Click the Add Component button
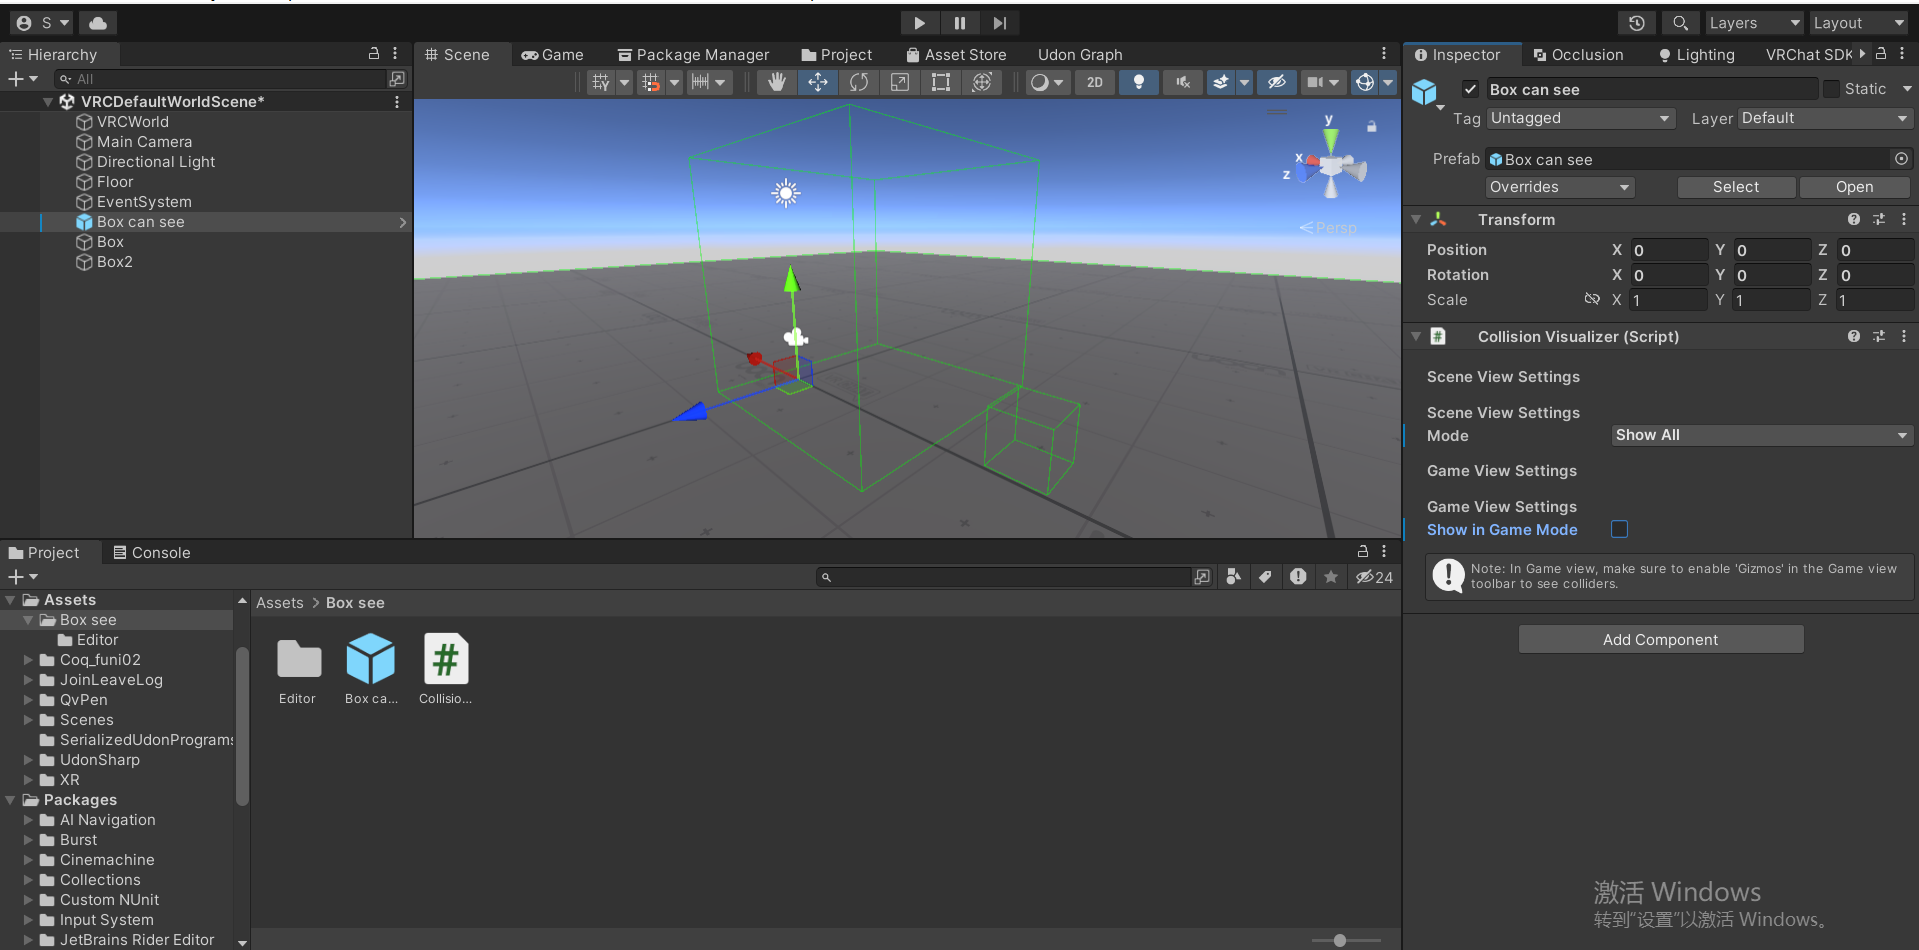This screenshot has width=1919, height=950. (x=1660, y=639)
